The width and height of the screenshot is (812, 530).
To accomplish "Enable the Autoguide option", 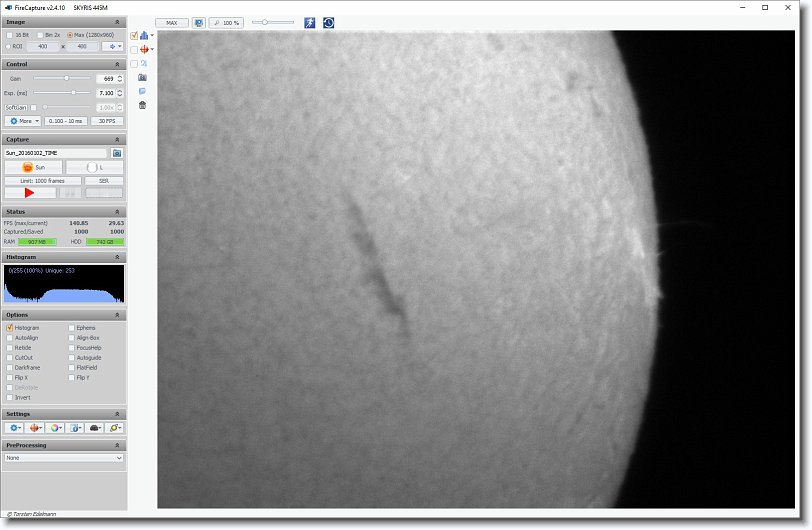I will [x=71, y=357].
